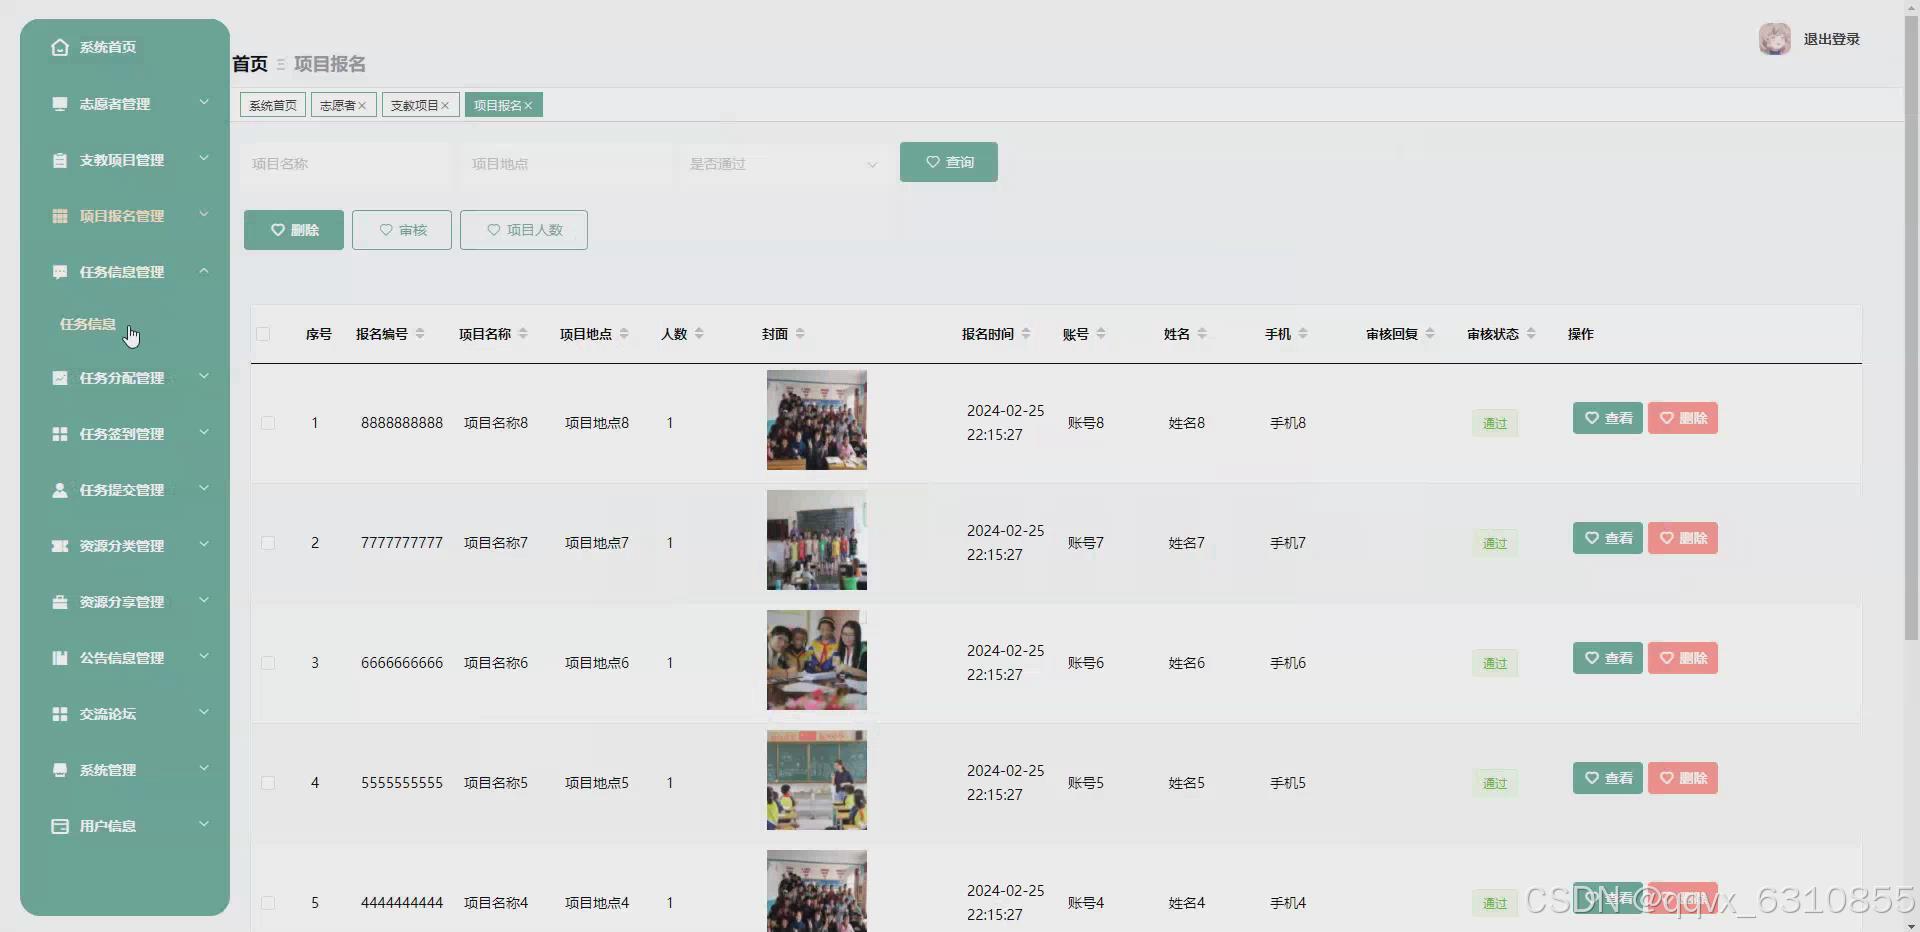Toggle the select-all checkbox in table header
Image resolution: width=1920 pixels, height=932 pixels.
pos(263,334)
